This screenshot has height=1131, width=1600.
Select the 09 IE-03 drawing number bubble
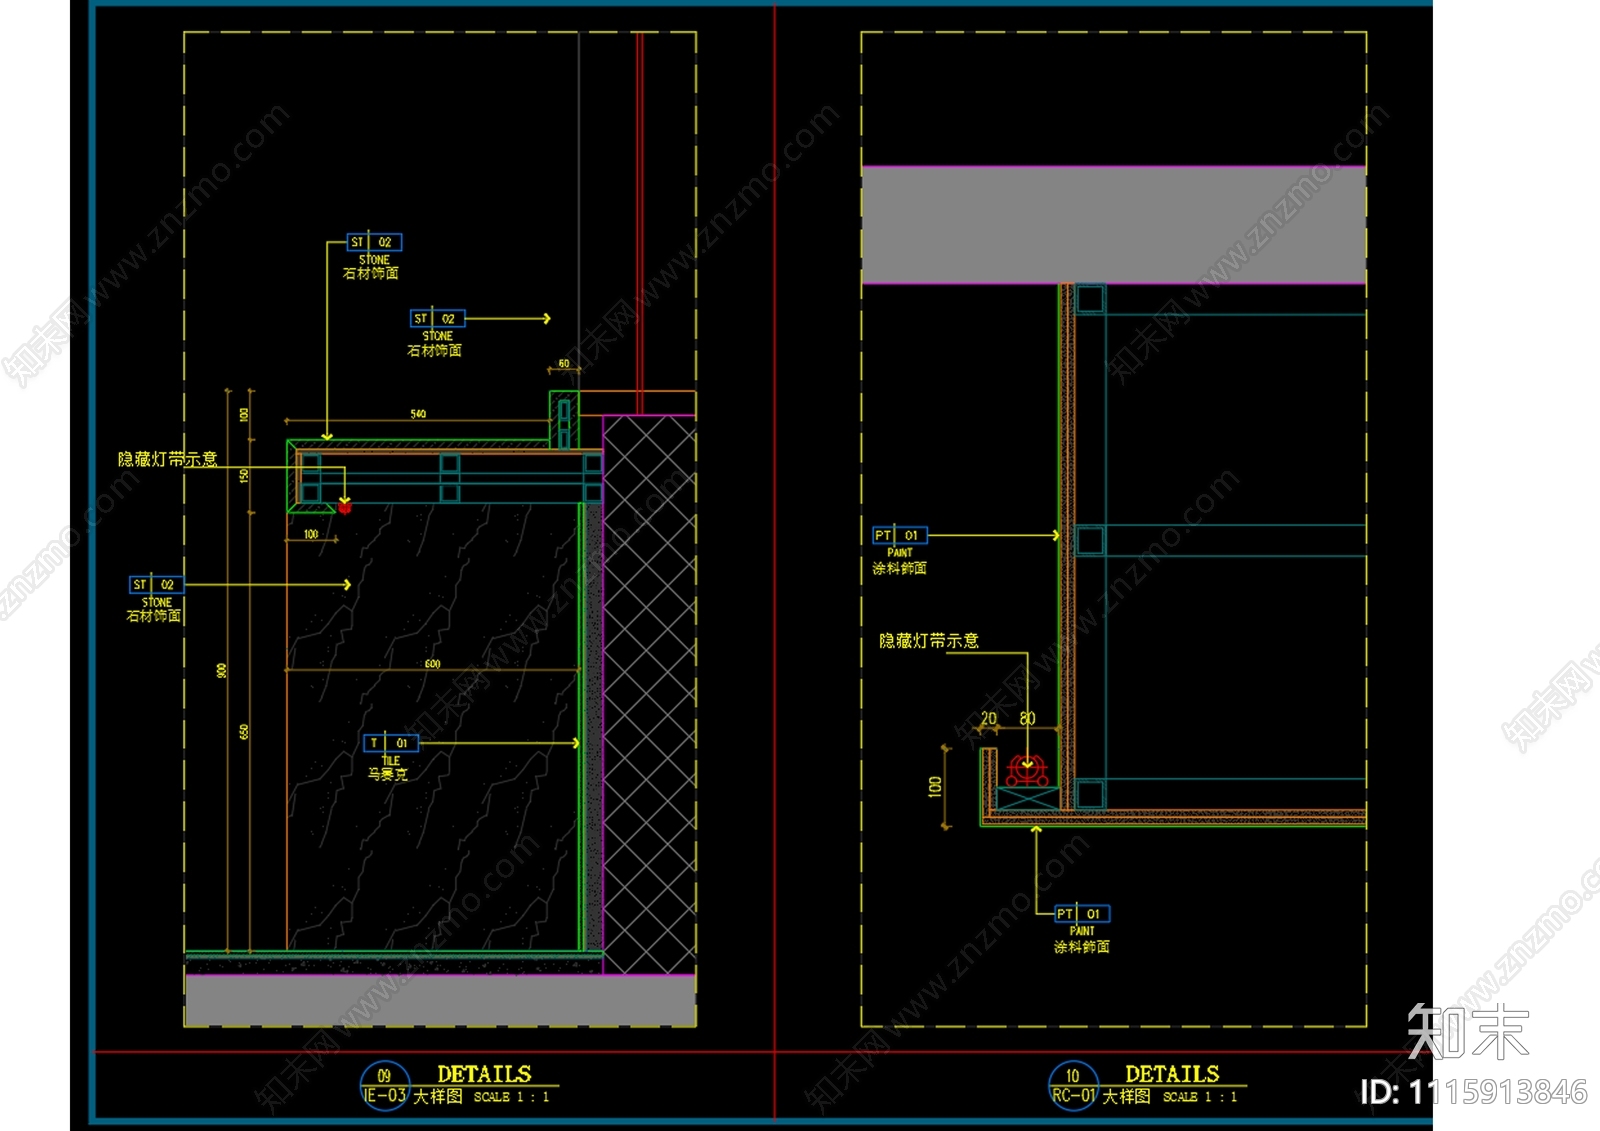click(384, 1086)
